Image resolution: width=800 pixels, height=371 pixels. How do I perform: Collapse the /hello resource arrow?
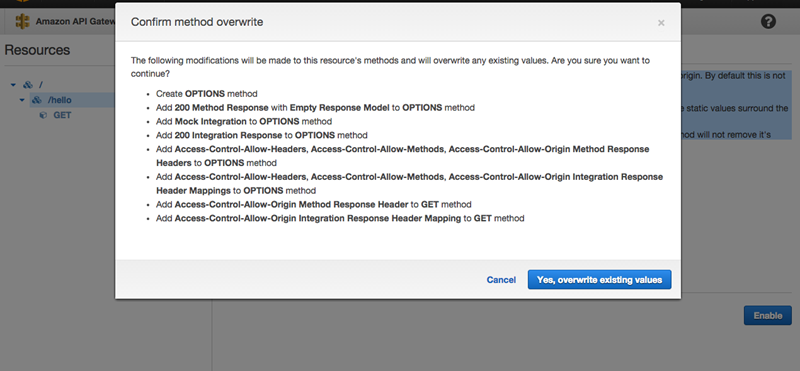22,100
